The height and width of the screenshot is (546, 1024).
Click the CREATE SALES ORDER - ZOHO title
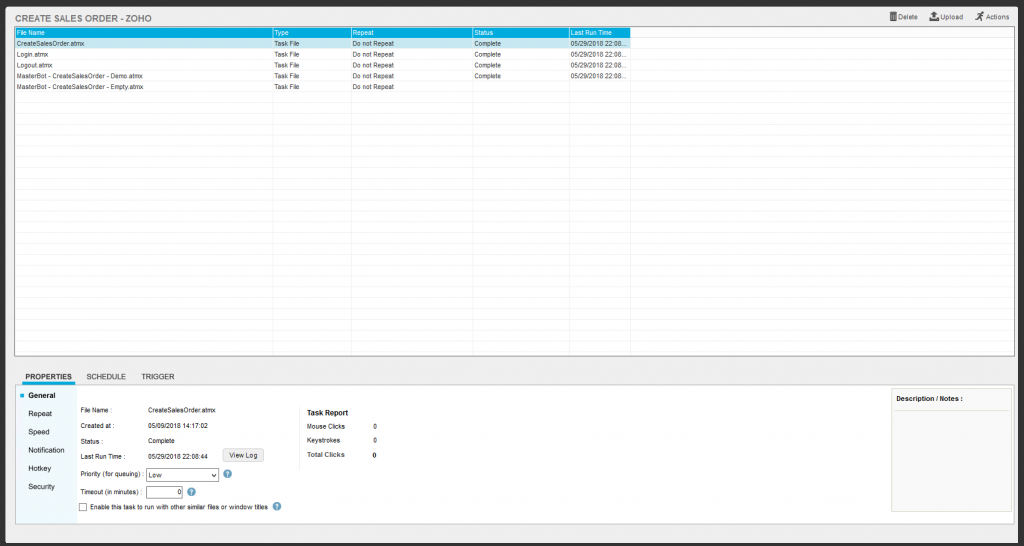coord(84,18)
